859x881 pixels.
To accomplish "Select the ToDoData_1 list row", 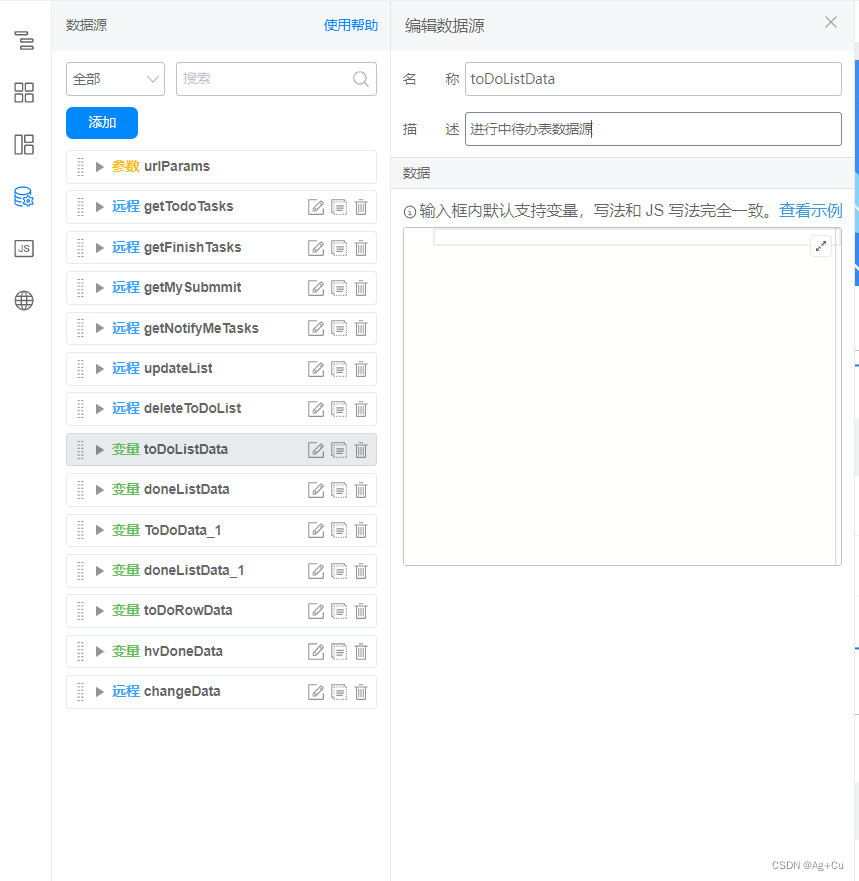I will (221, 530).
